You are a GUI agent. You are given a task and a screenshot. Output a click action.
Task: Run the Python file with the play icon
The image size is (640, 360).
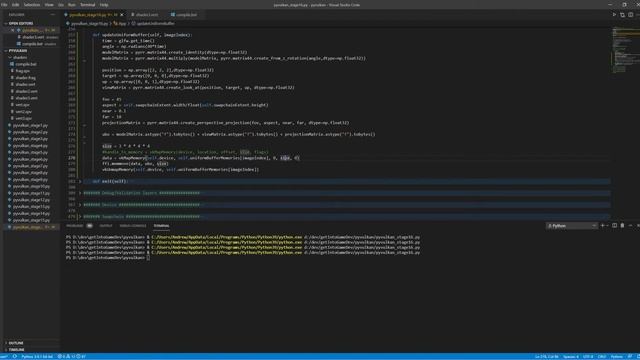[614, 15]
